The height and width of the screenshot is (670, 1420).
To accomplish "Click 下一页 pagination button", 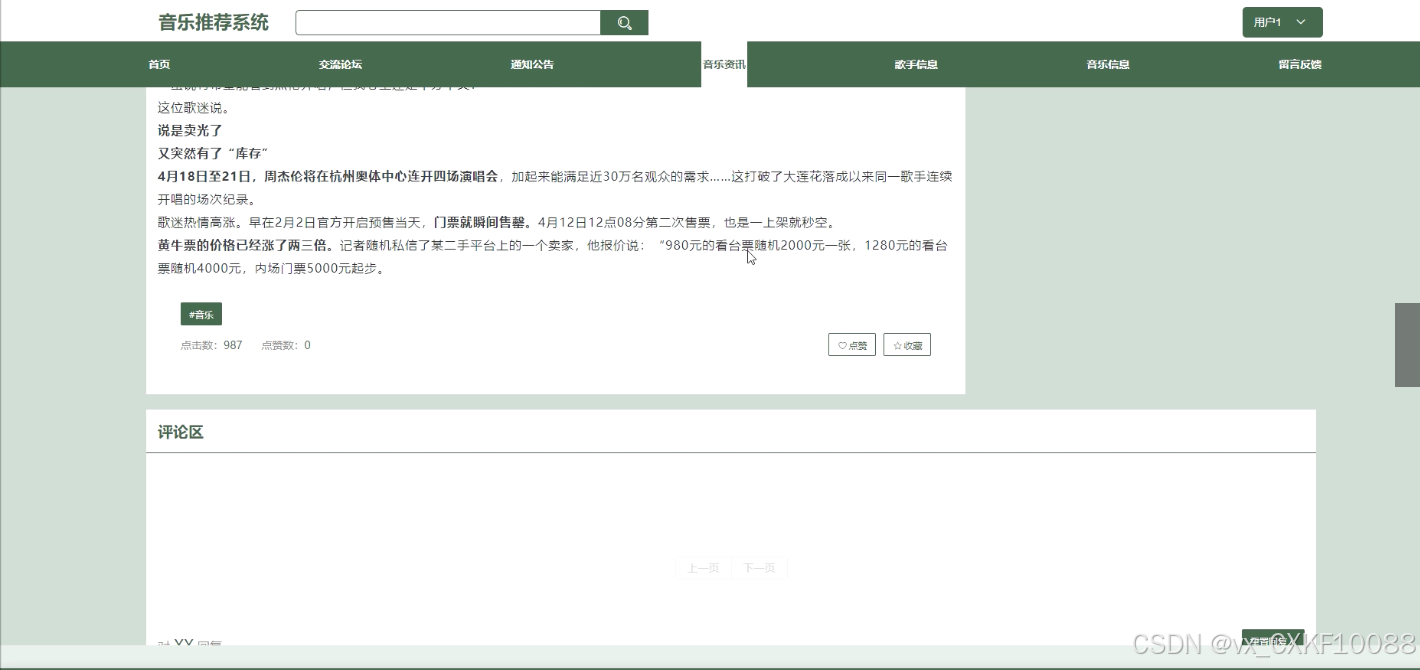I will (x=760, y=568).
